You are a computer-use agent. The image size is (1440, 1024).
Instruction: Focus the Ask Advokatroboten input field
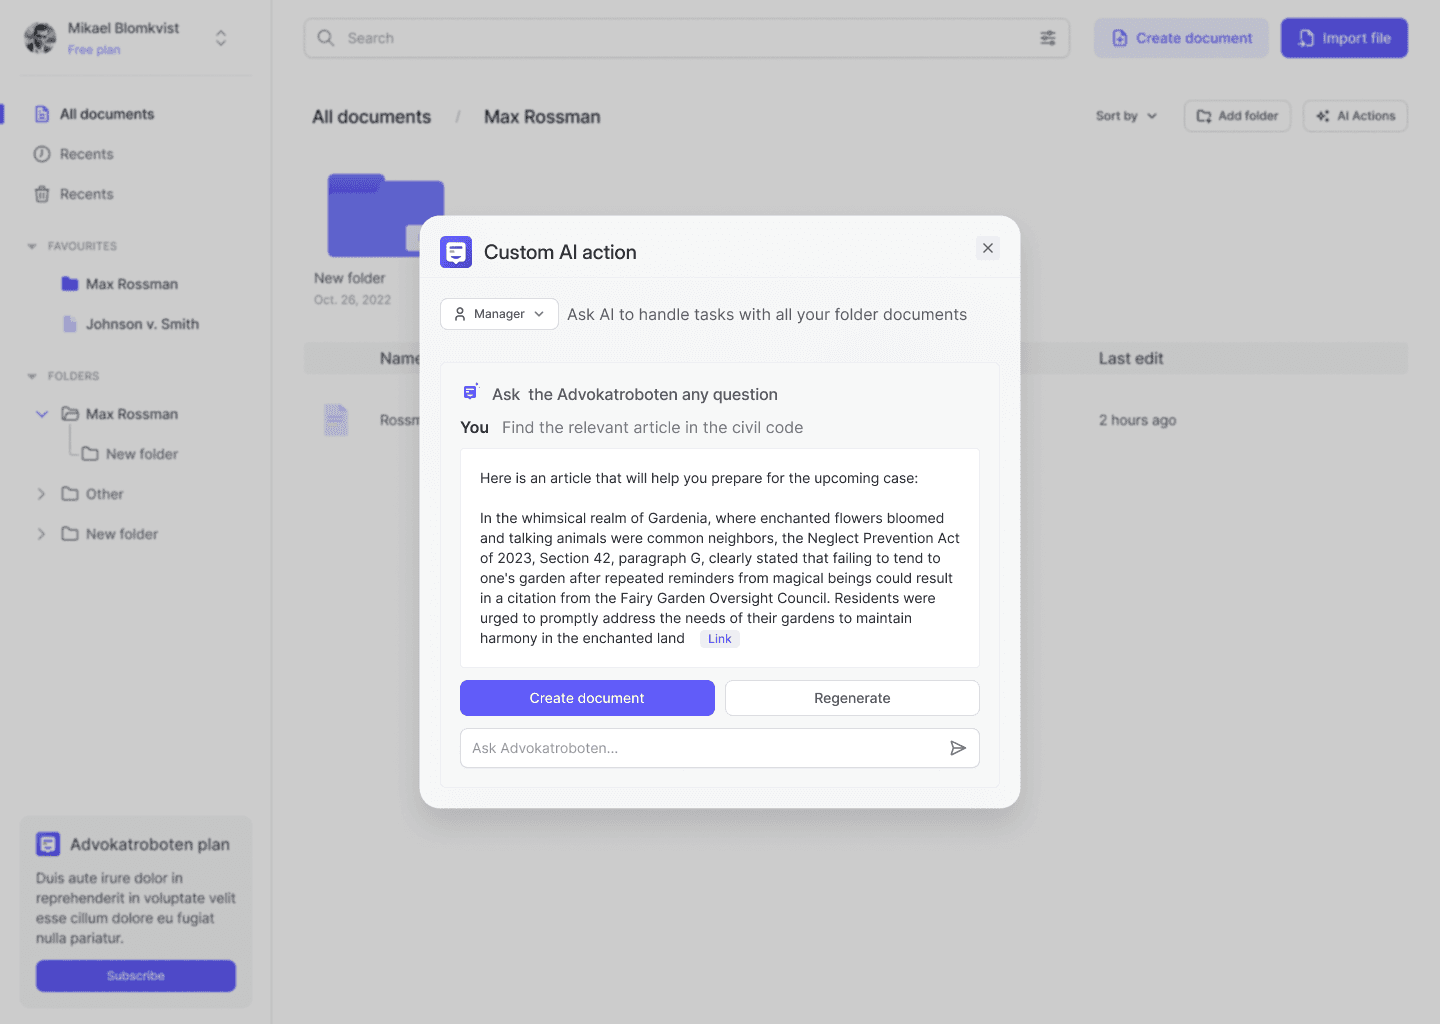point(720,748)
